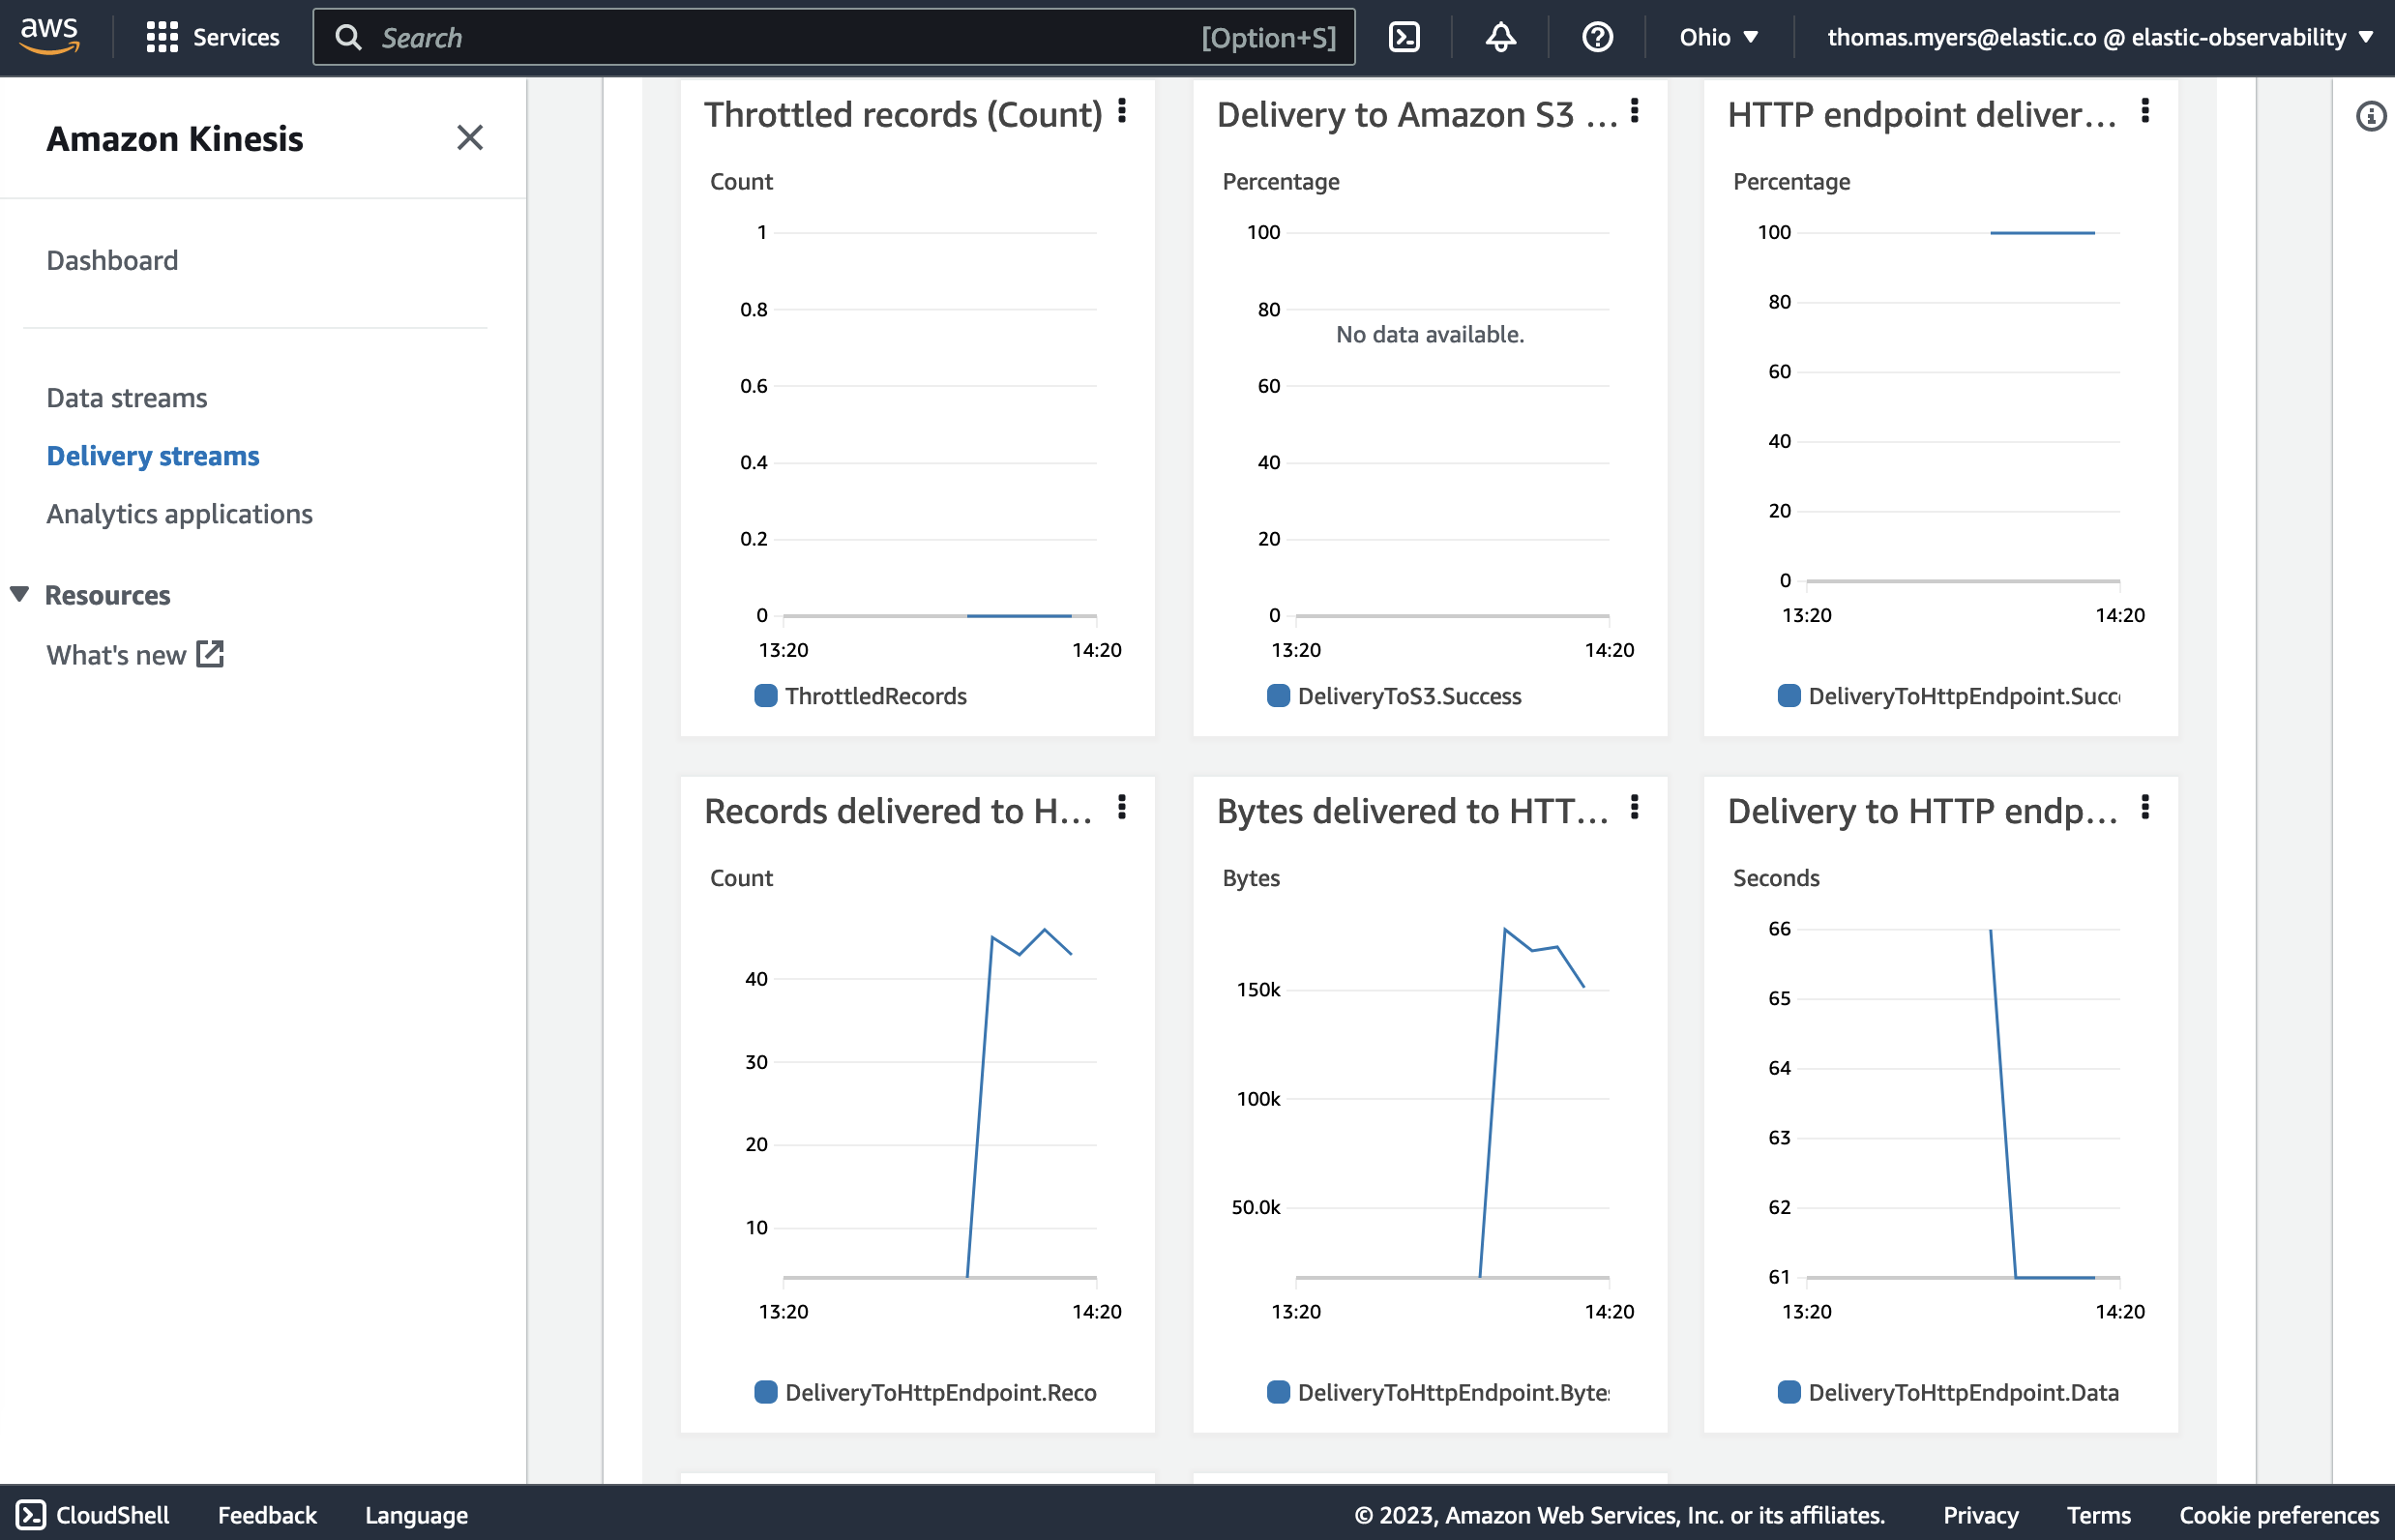Select Delivery streams in the left nav

click(154, 454)
